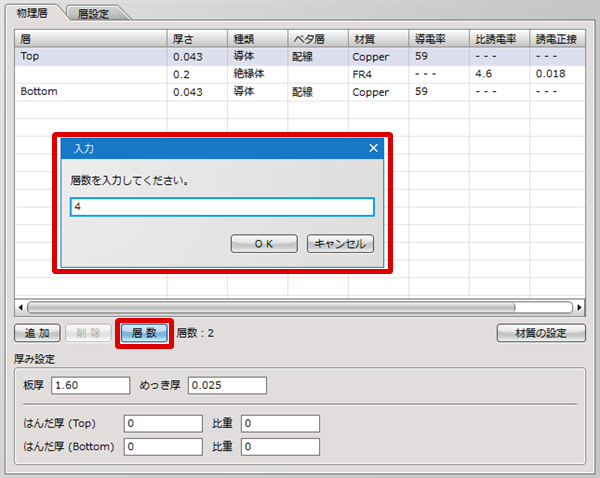Select the Bottom layer row

coord(90,91)
